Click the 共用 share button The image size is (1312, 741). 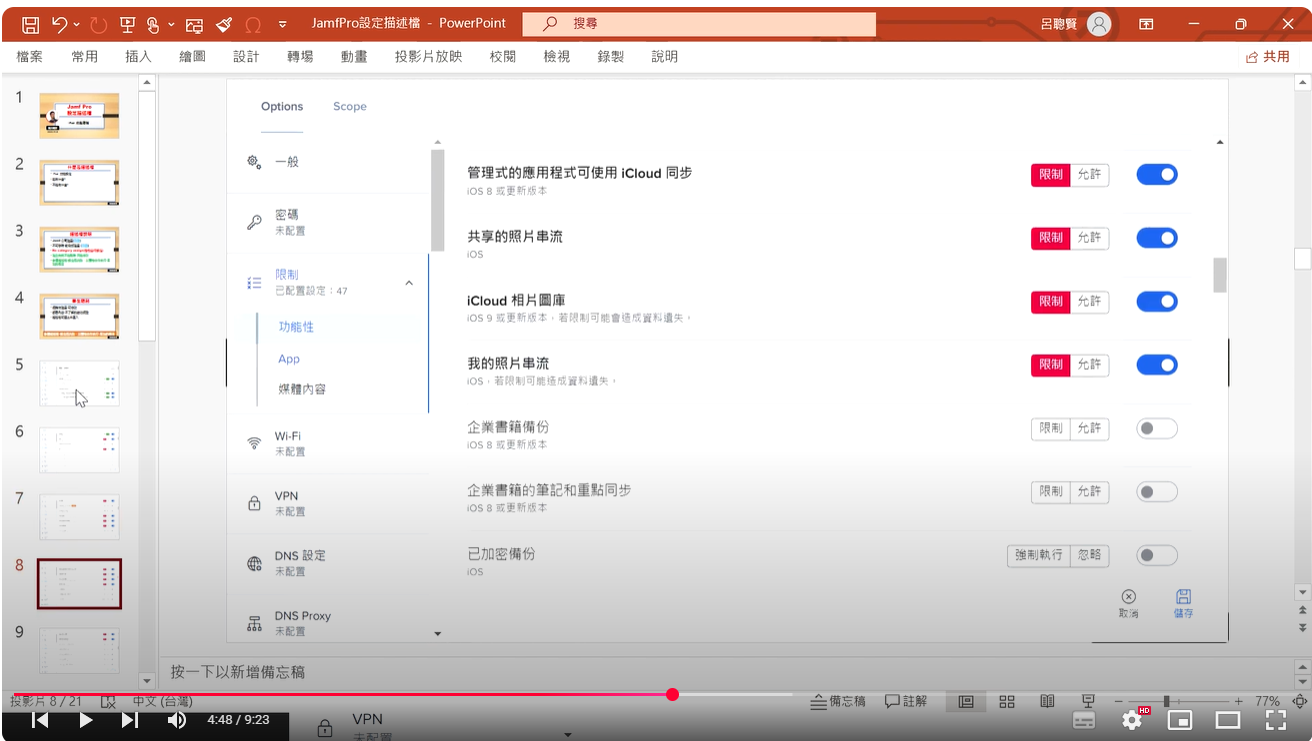point(1268,57)
